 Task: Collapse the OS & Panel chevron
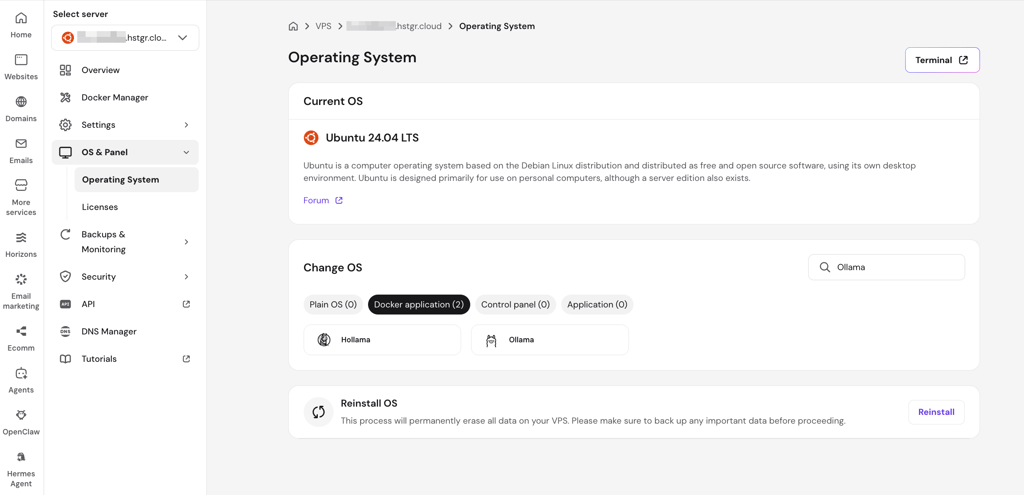(x=186, y=152)
